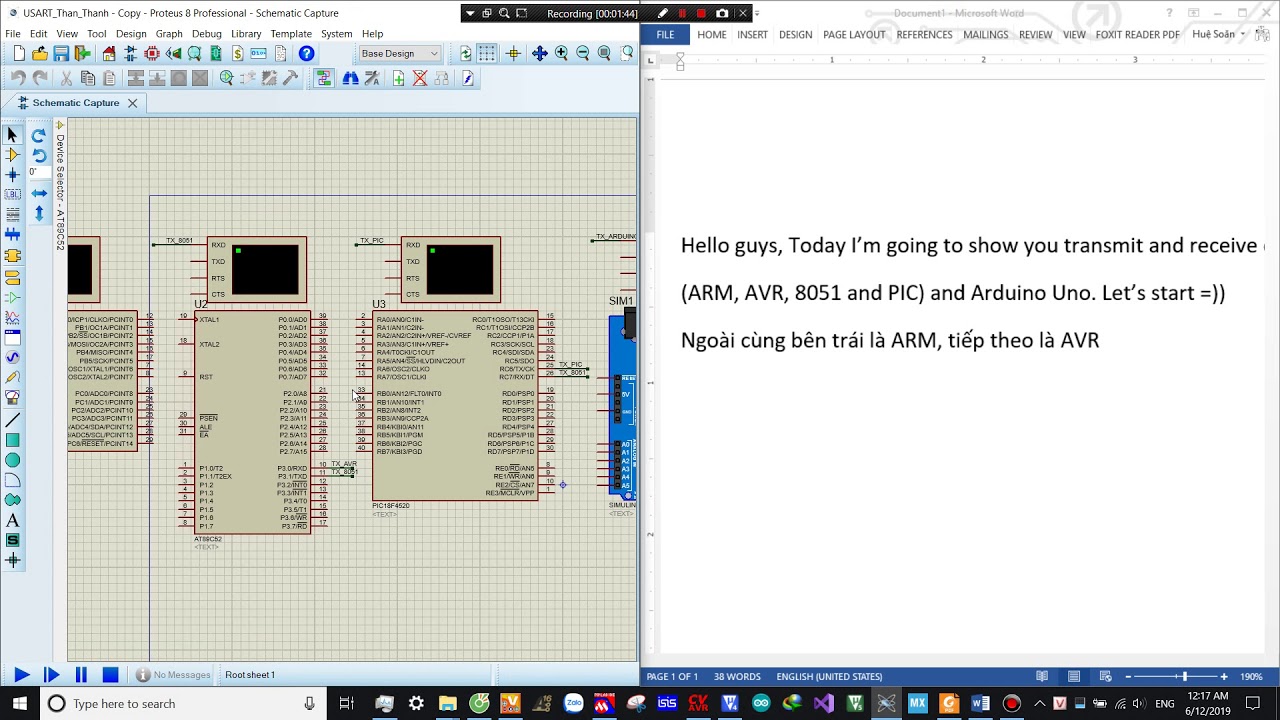This screenshot has width=1280, height=720.
Task: Click the rotation angle input field
Action: point(39,172)
